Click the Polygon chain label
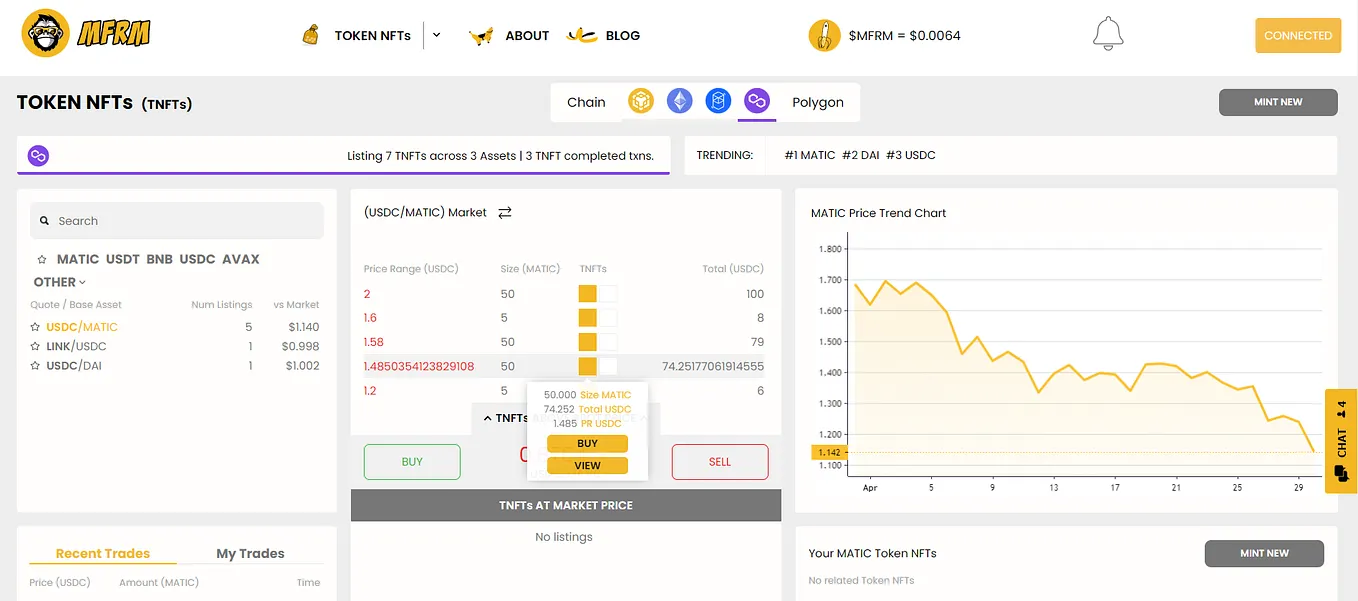The width and height of the screenshot is (1358, 601). (x=818, y=102)
